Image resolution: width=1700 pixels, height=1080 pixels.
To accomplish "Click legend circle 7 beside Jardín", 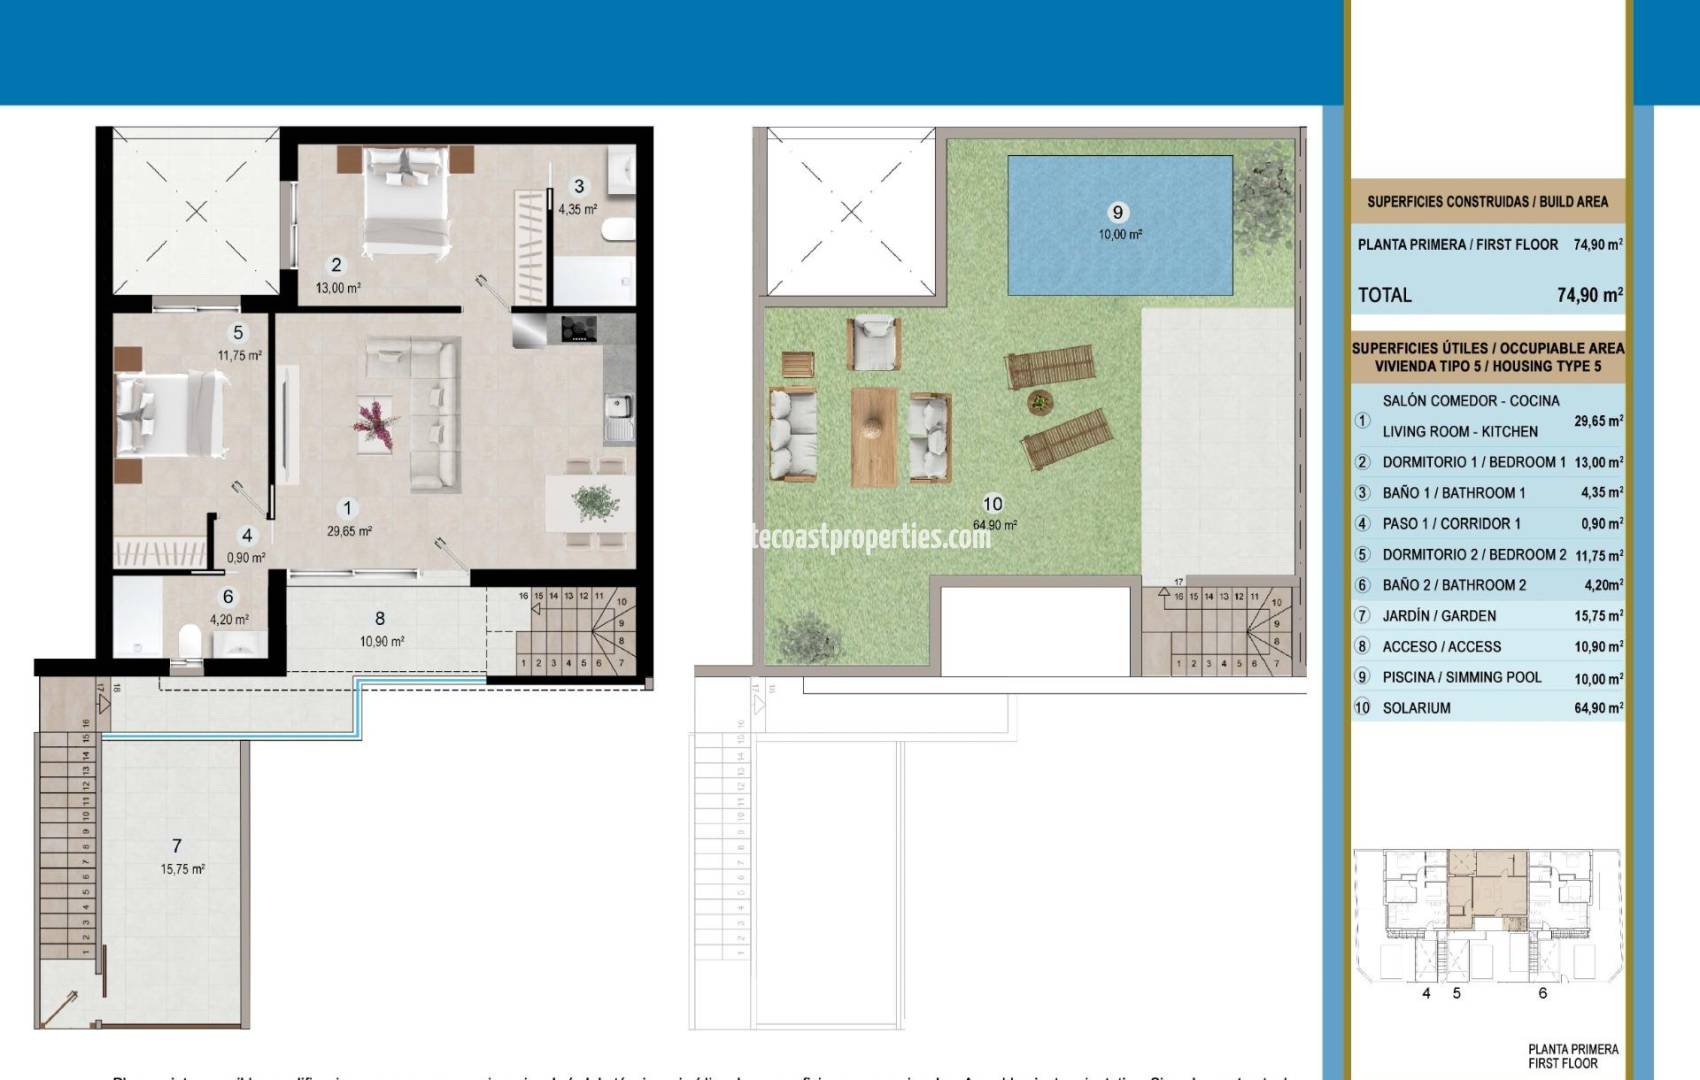I will pyautogui.click(x=1362, y=616).
